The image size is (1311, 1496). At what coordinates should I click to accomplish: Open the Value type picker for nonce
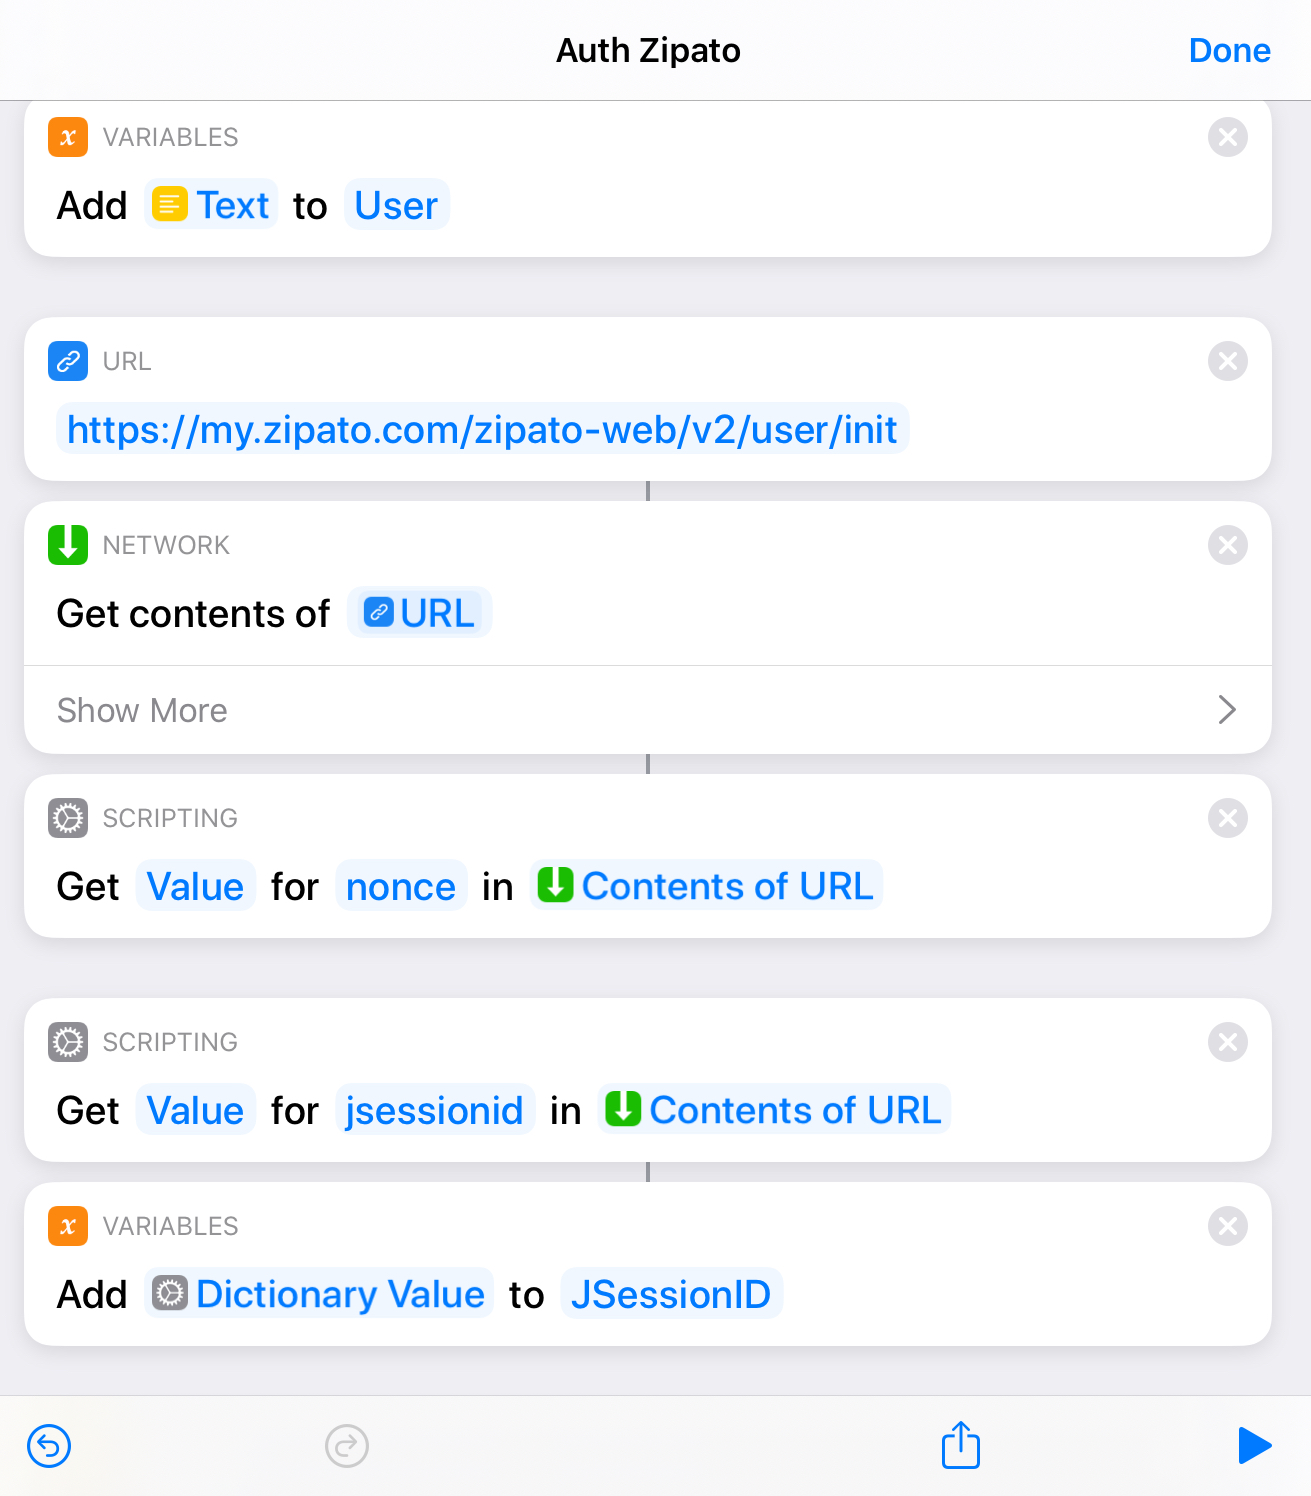[195, 886]
